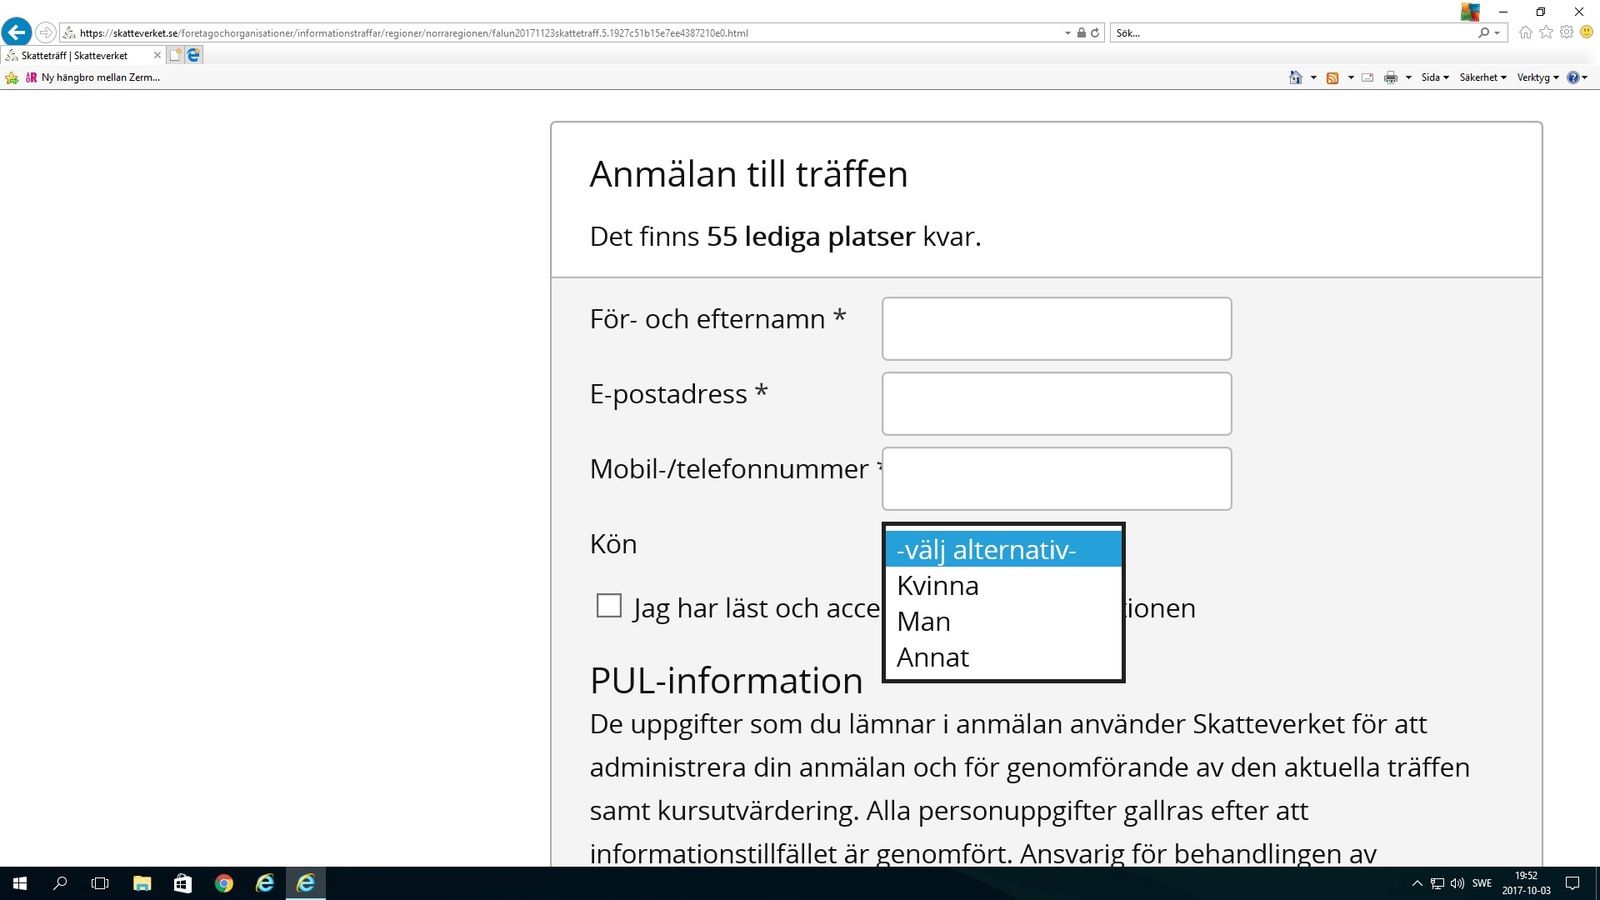Expand the search provider dropdown arrow

(1497, 33)
